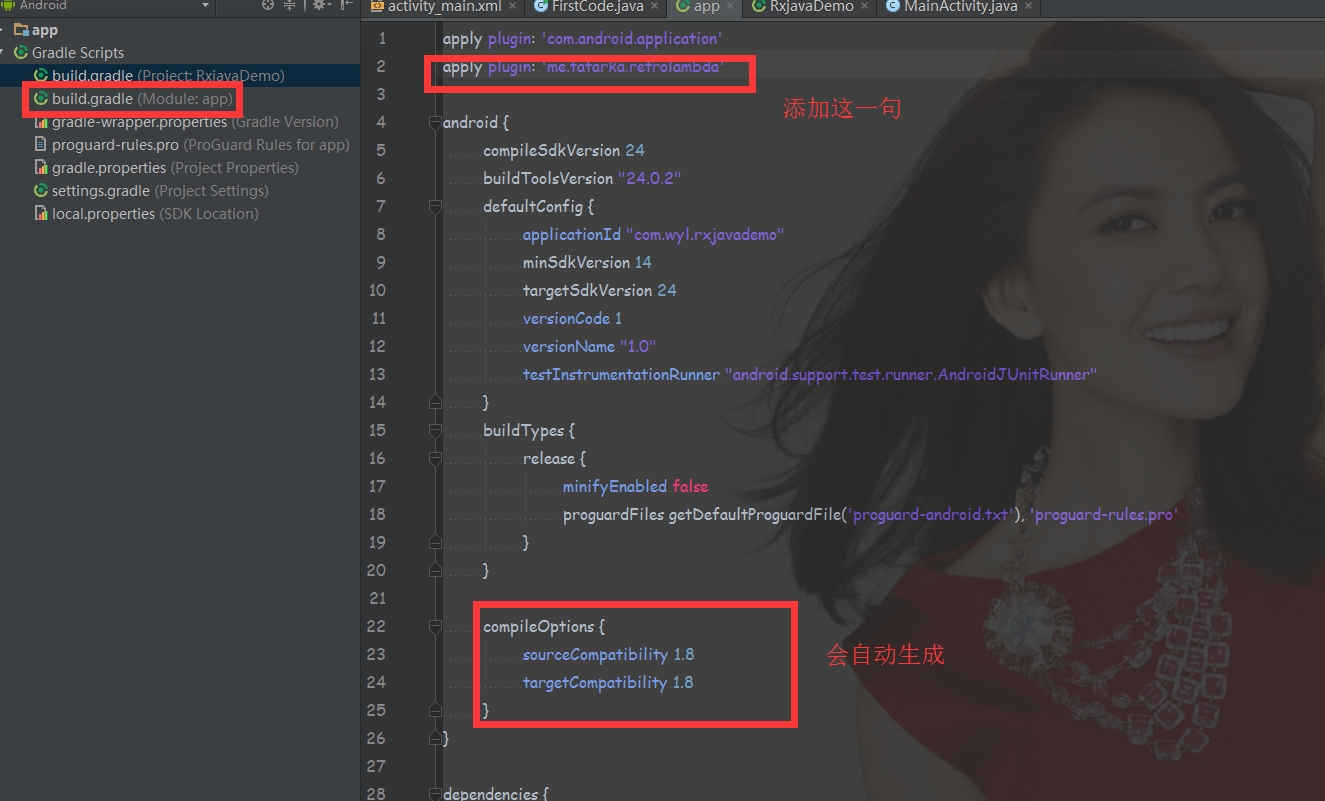Image resolution: width=1325 pixels, height=801 pixels.
Task: Close the activity_main.xml tab
Action: [x=512, y=6]
